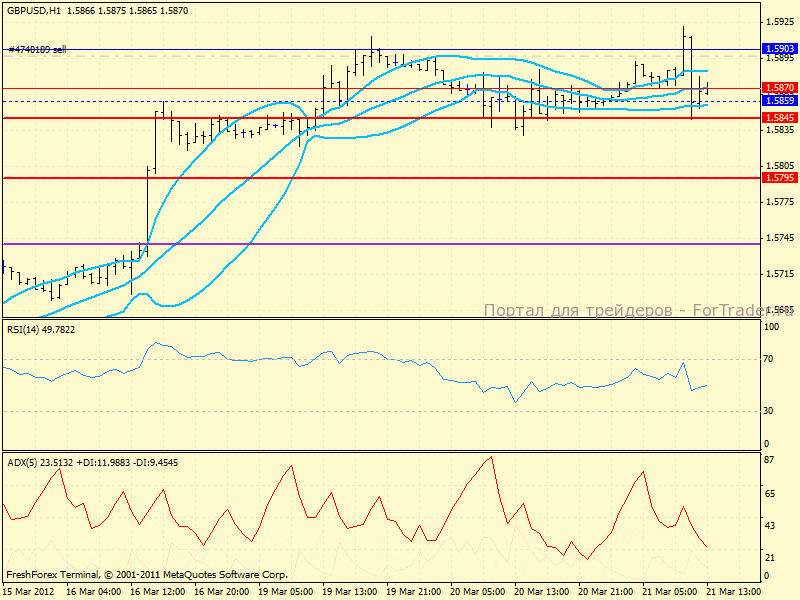Click the red 1.5870 price tag

pos(780,88)
